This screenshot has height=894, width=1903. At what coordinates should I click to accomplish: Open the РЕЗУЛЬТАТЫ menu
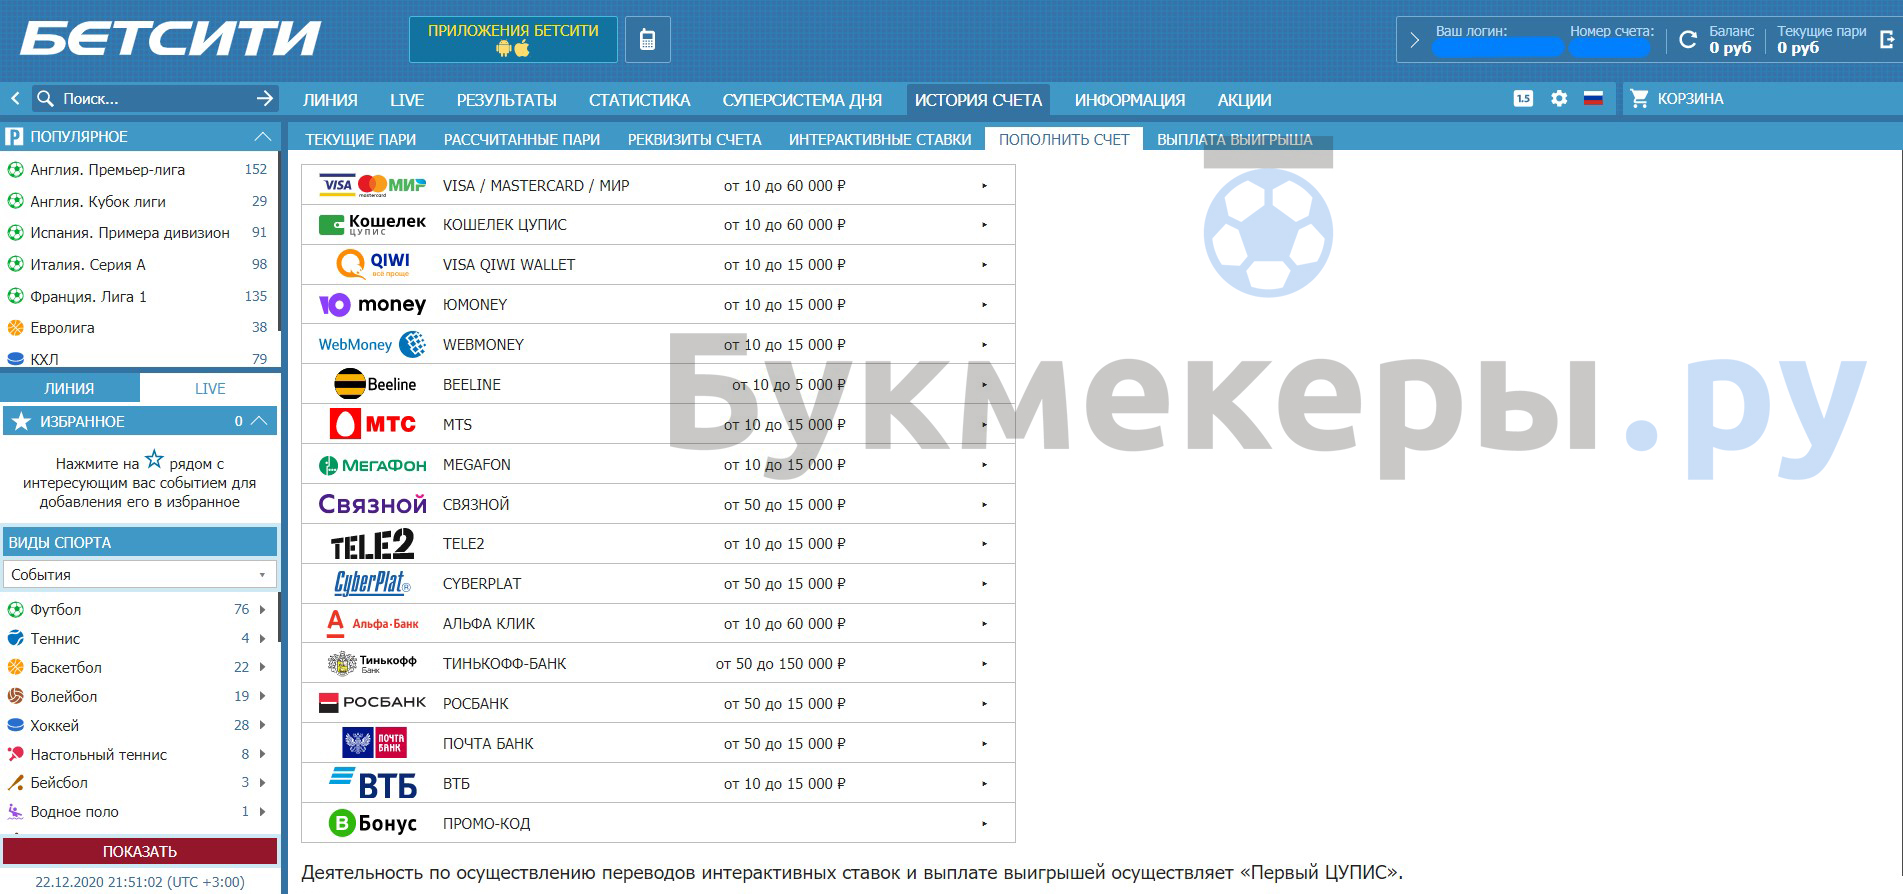pyautogui.click(x=507, y=100)
